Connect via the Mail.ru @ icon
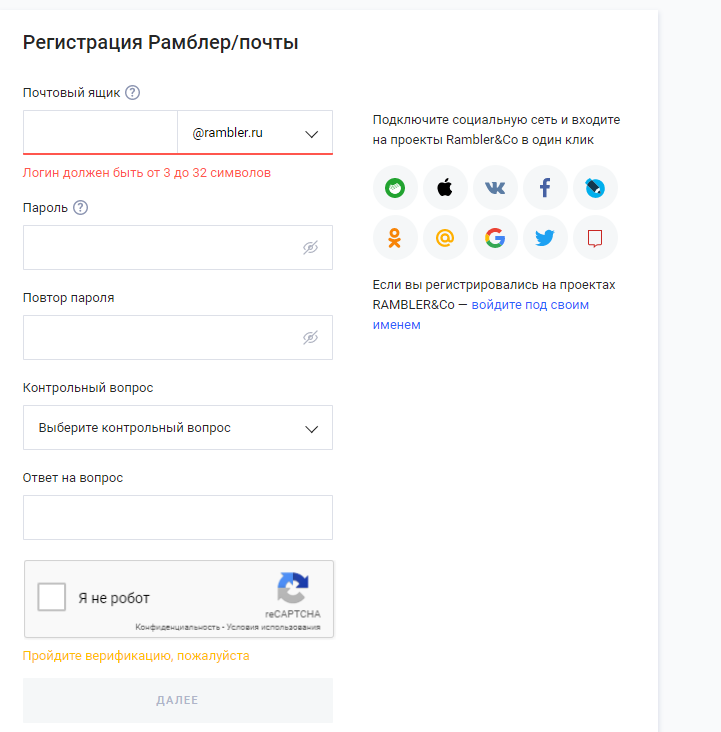The width and height of the screenshot is (721, 732). point(445,238)
